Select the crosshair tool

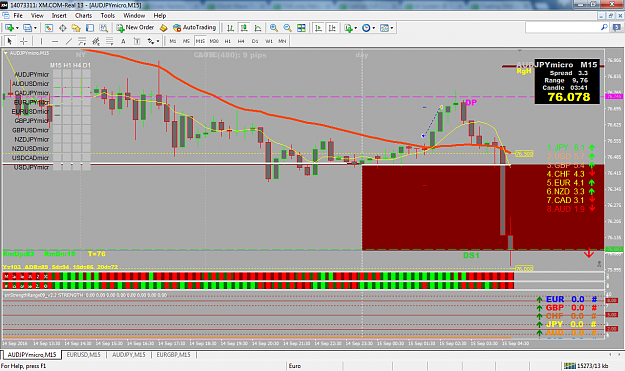pyautogui.click(x=24, y=41)
